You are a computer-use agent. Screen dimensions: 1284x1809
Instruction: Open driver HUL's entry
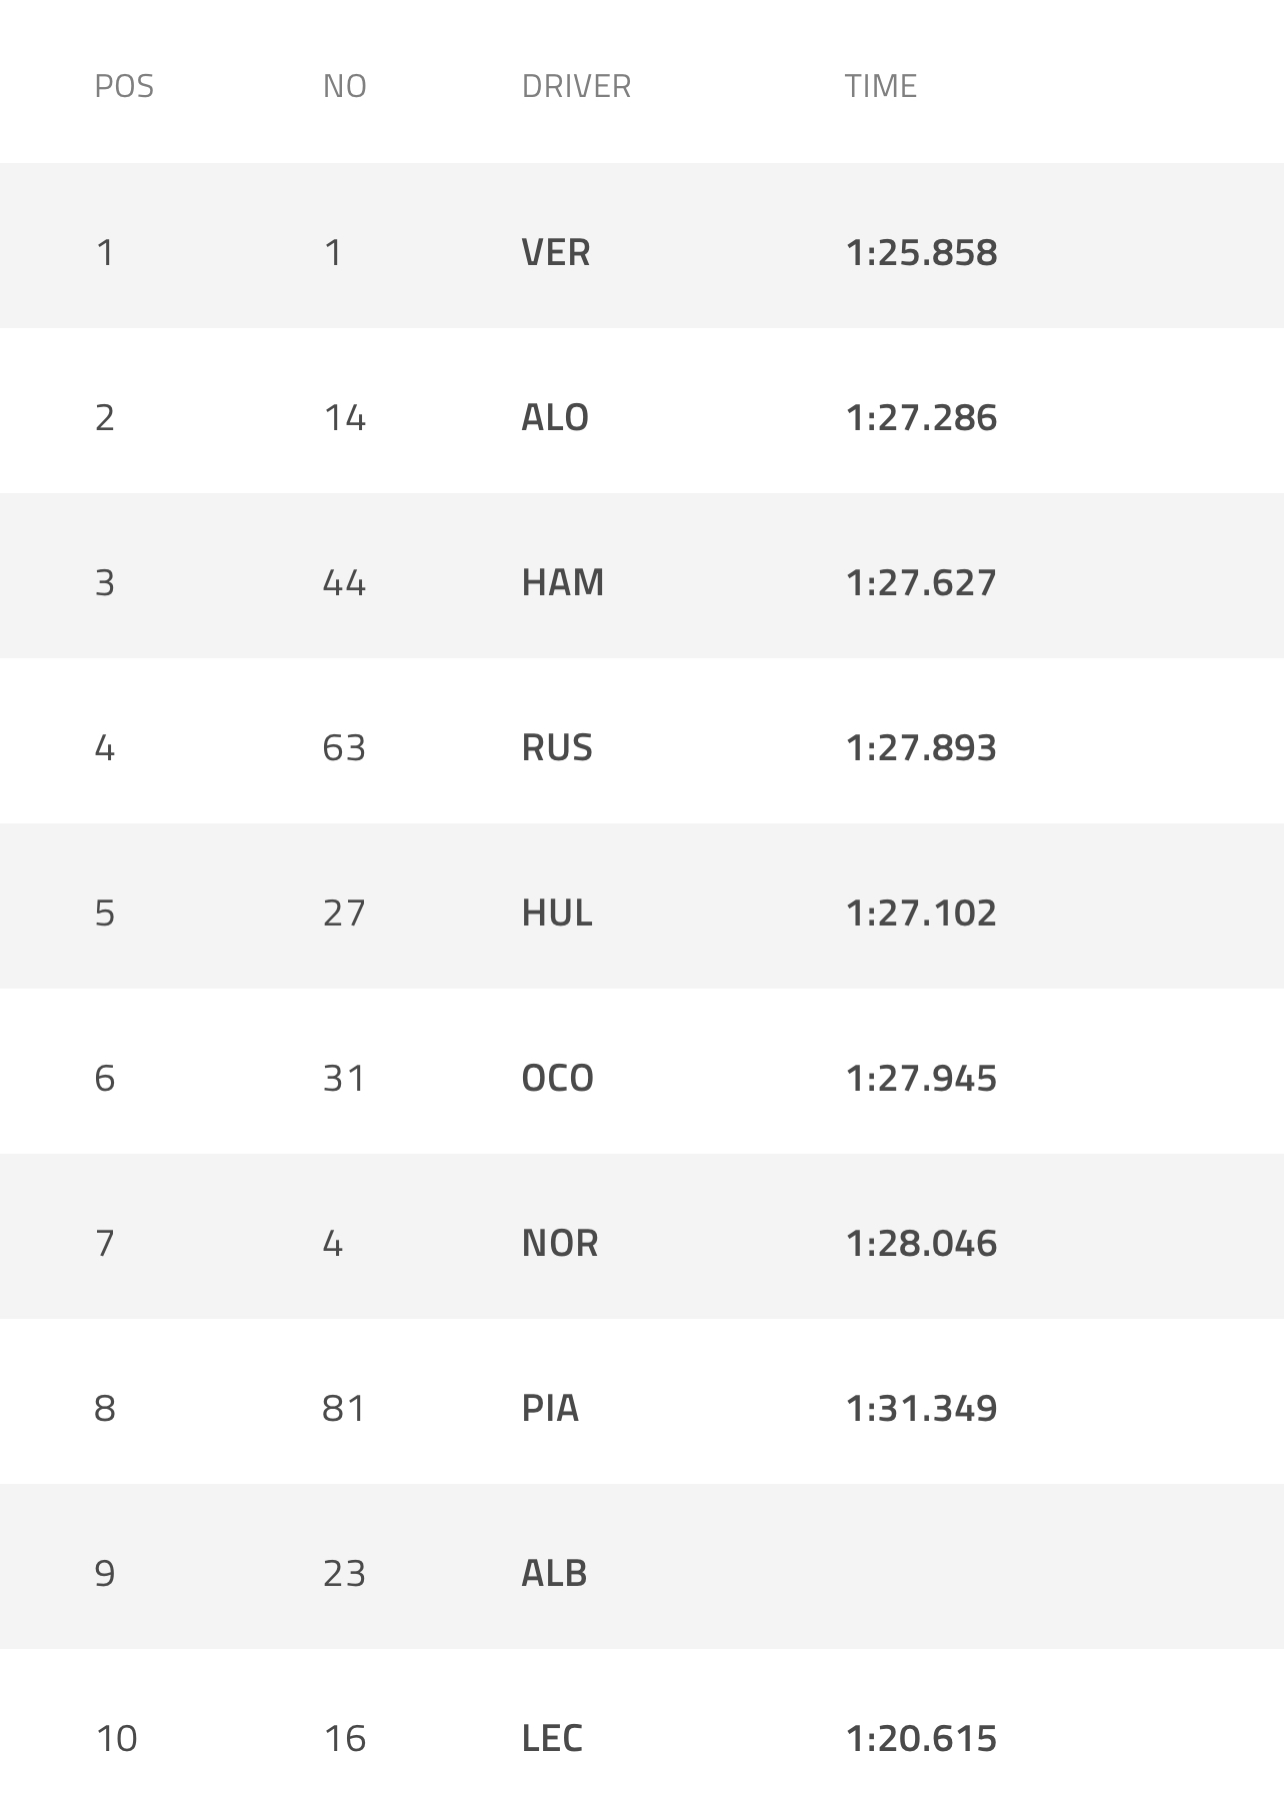tap(557, 913)
